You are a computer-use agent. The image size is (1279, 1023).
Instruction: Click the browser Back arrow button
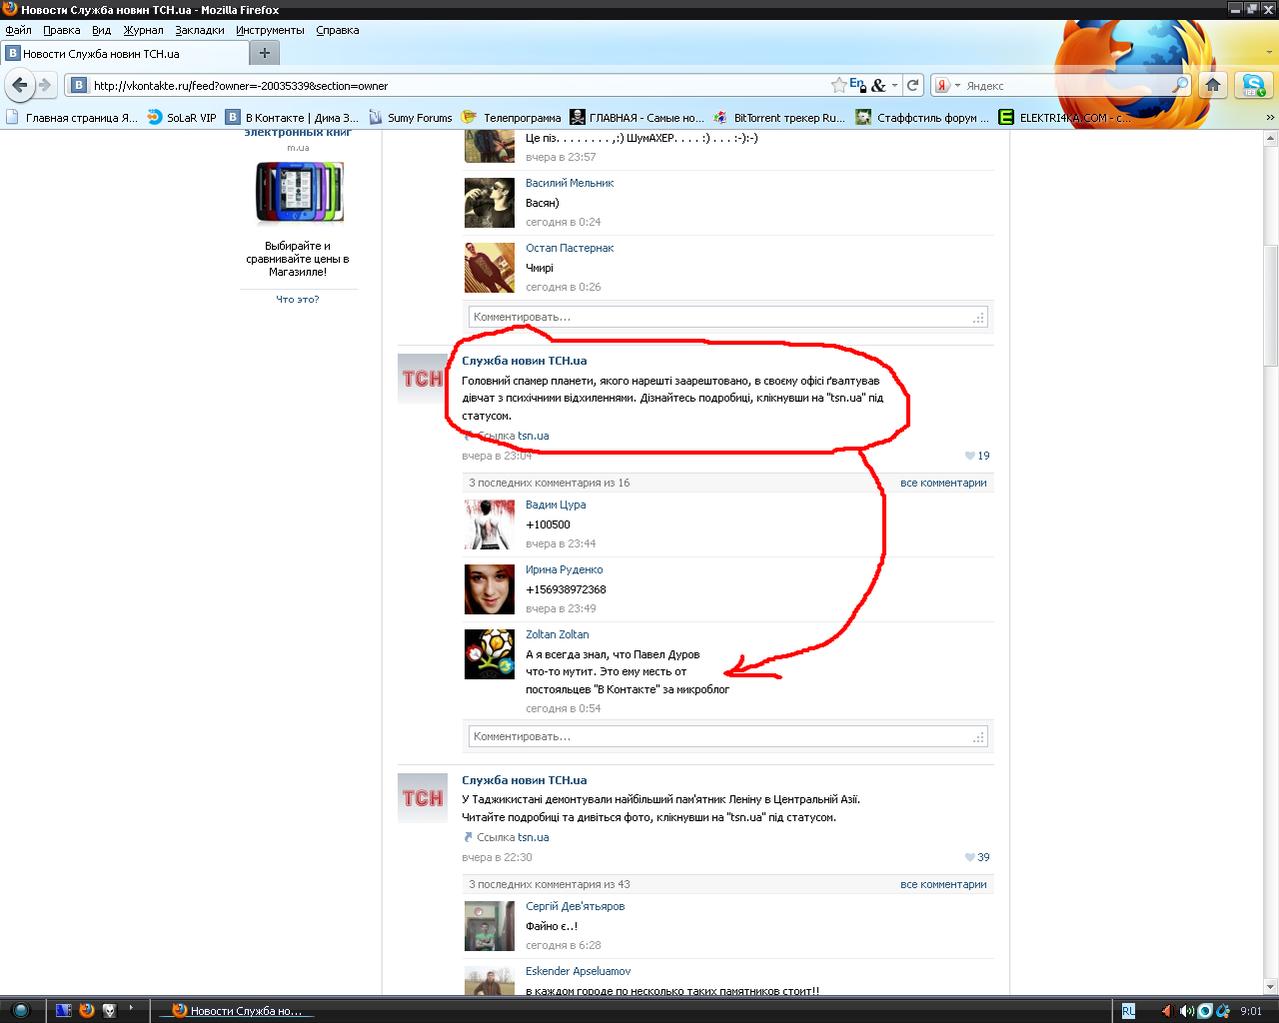click(x=20, y=86)
